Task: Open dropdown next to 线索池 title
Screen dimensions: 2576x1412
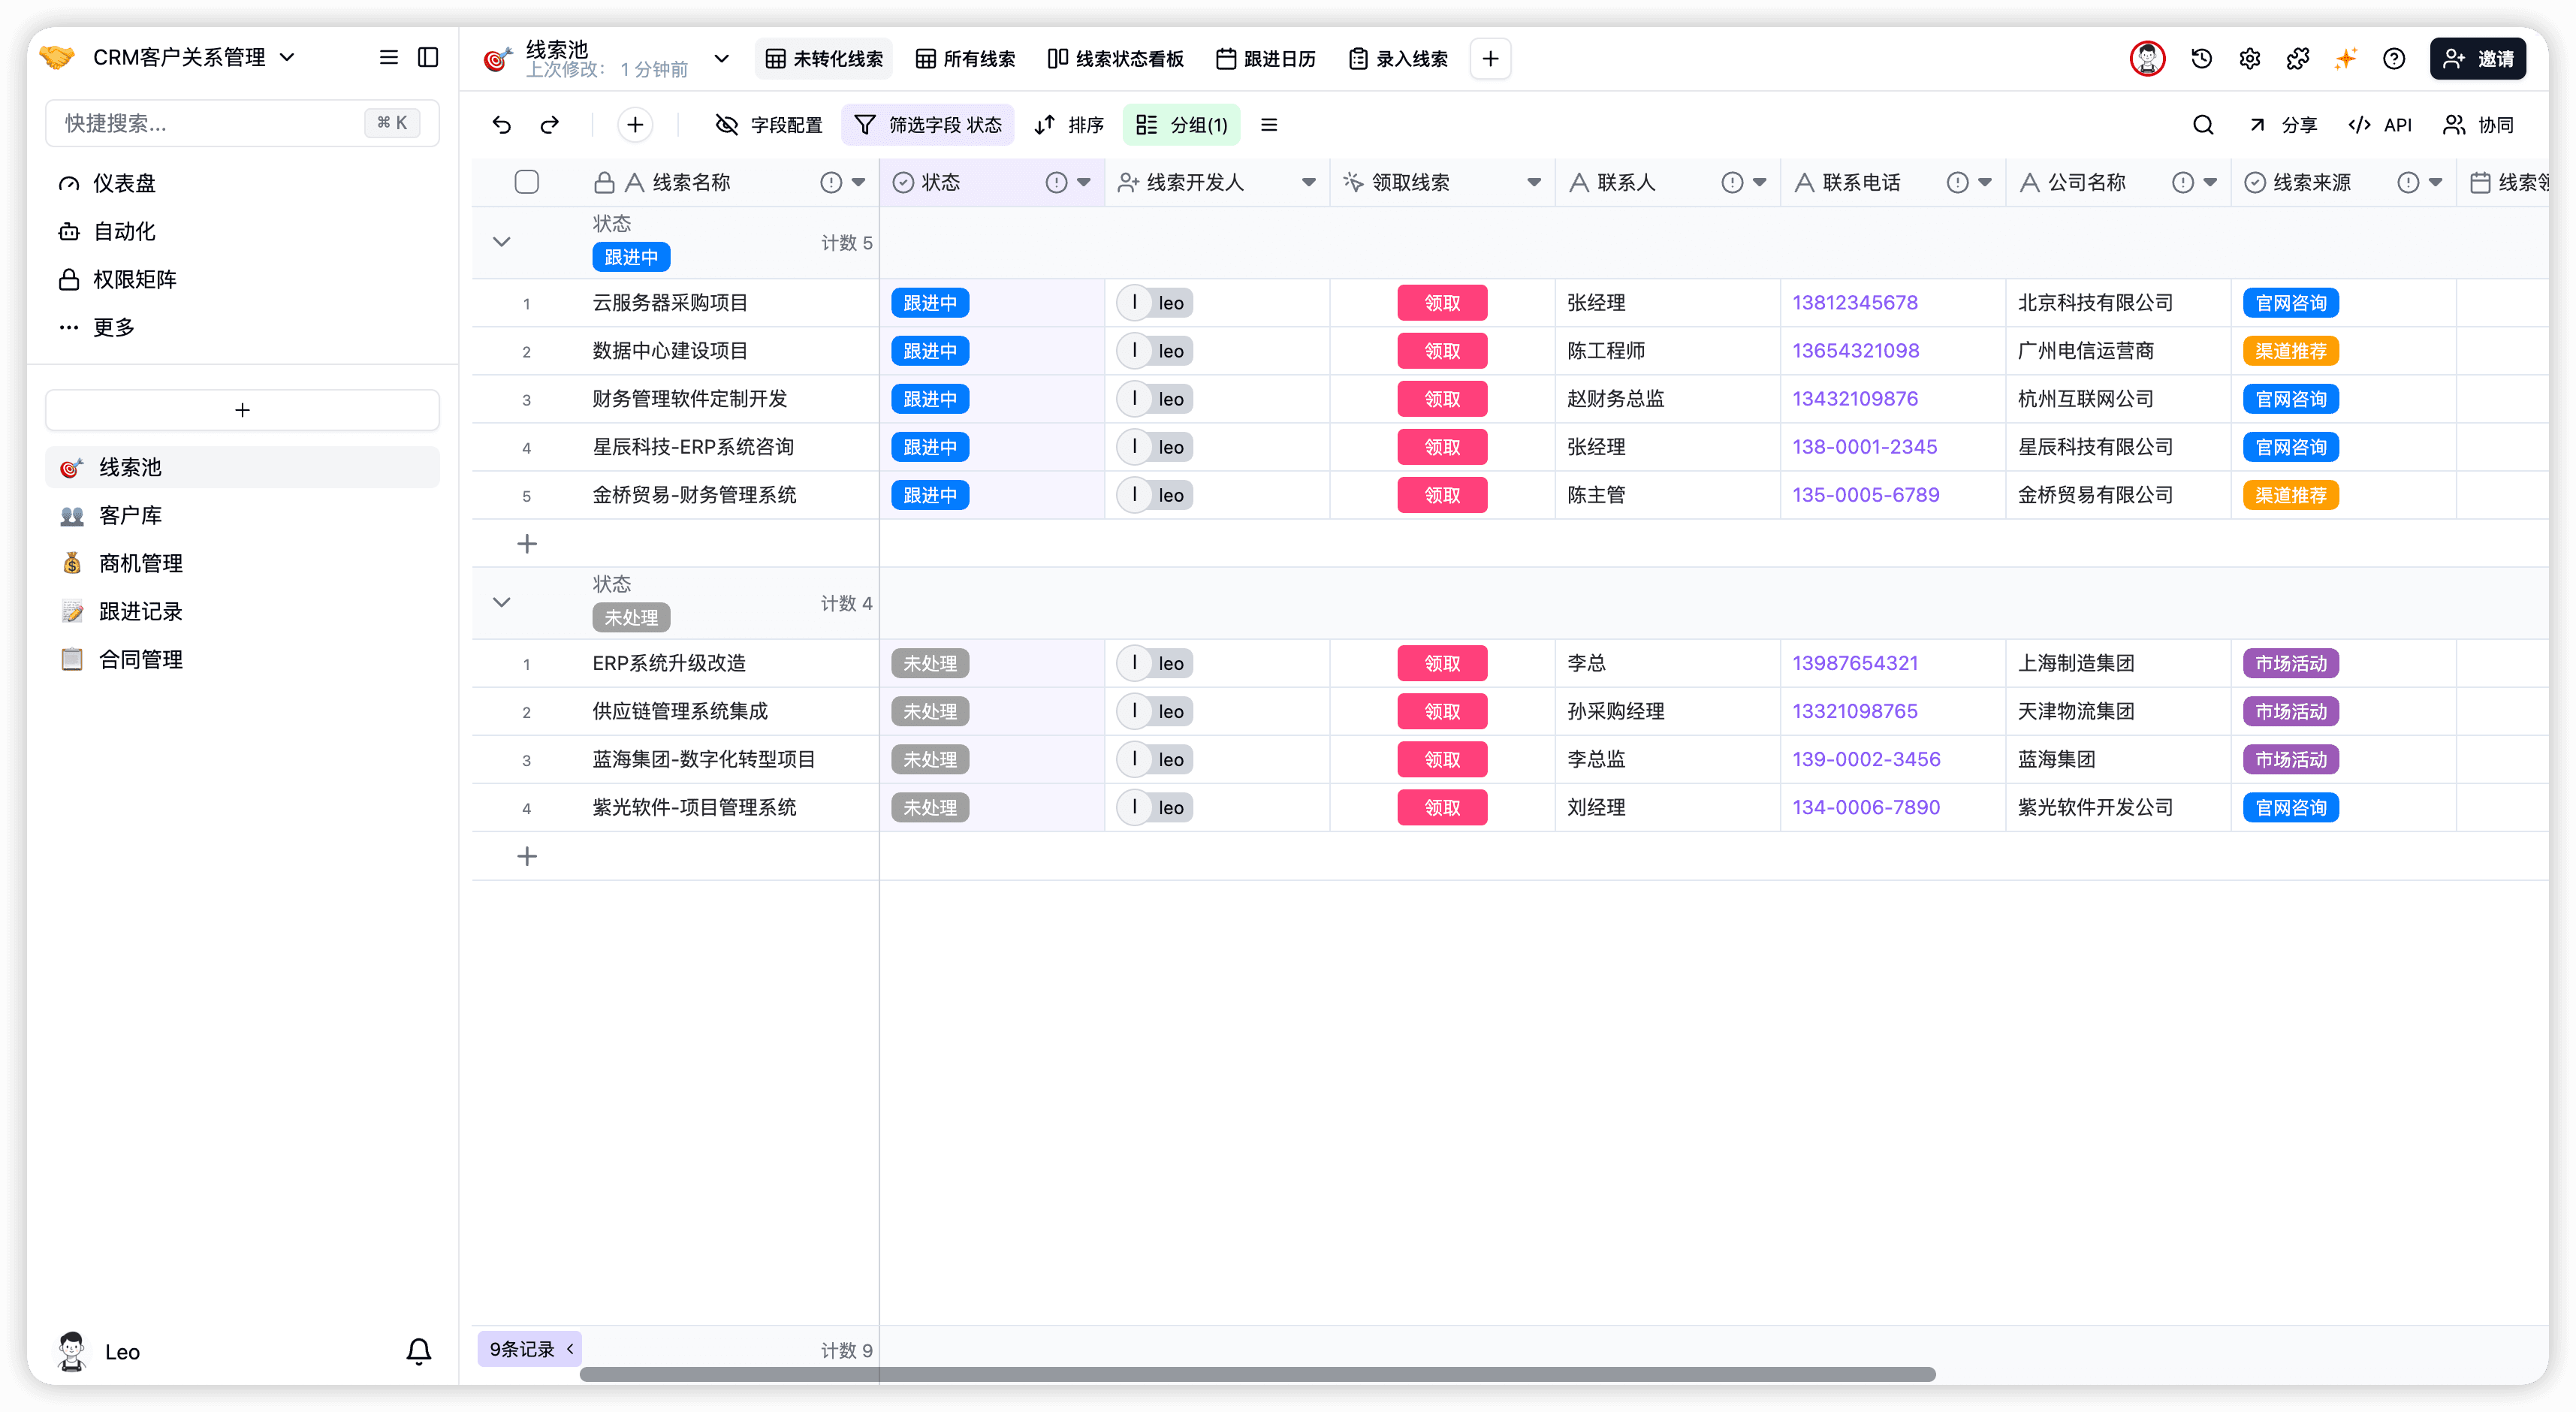Action: point(721,59)
